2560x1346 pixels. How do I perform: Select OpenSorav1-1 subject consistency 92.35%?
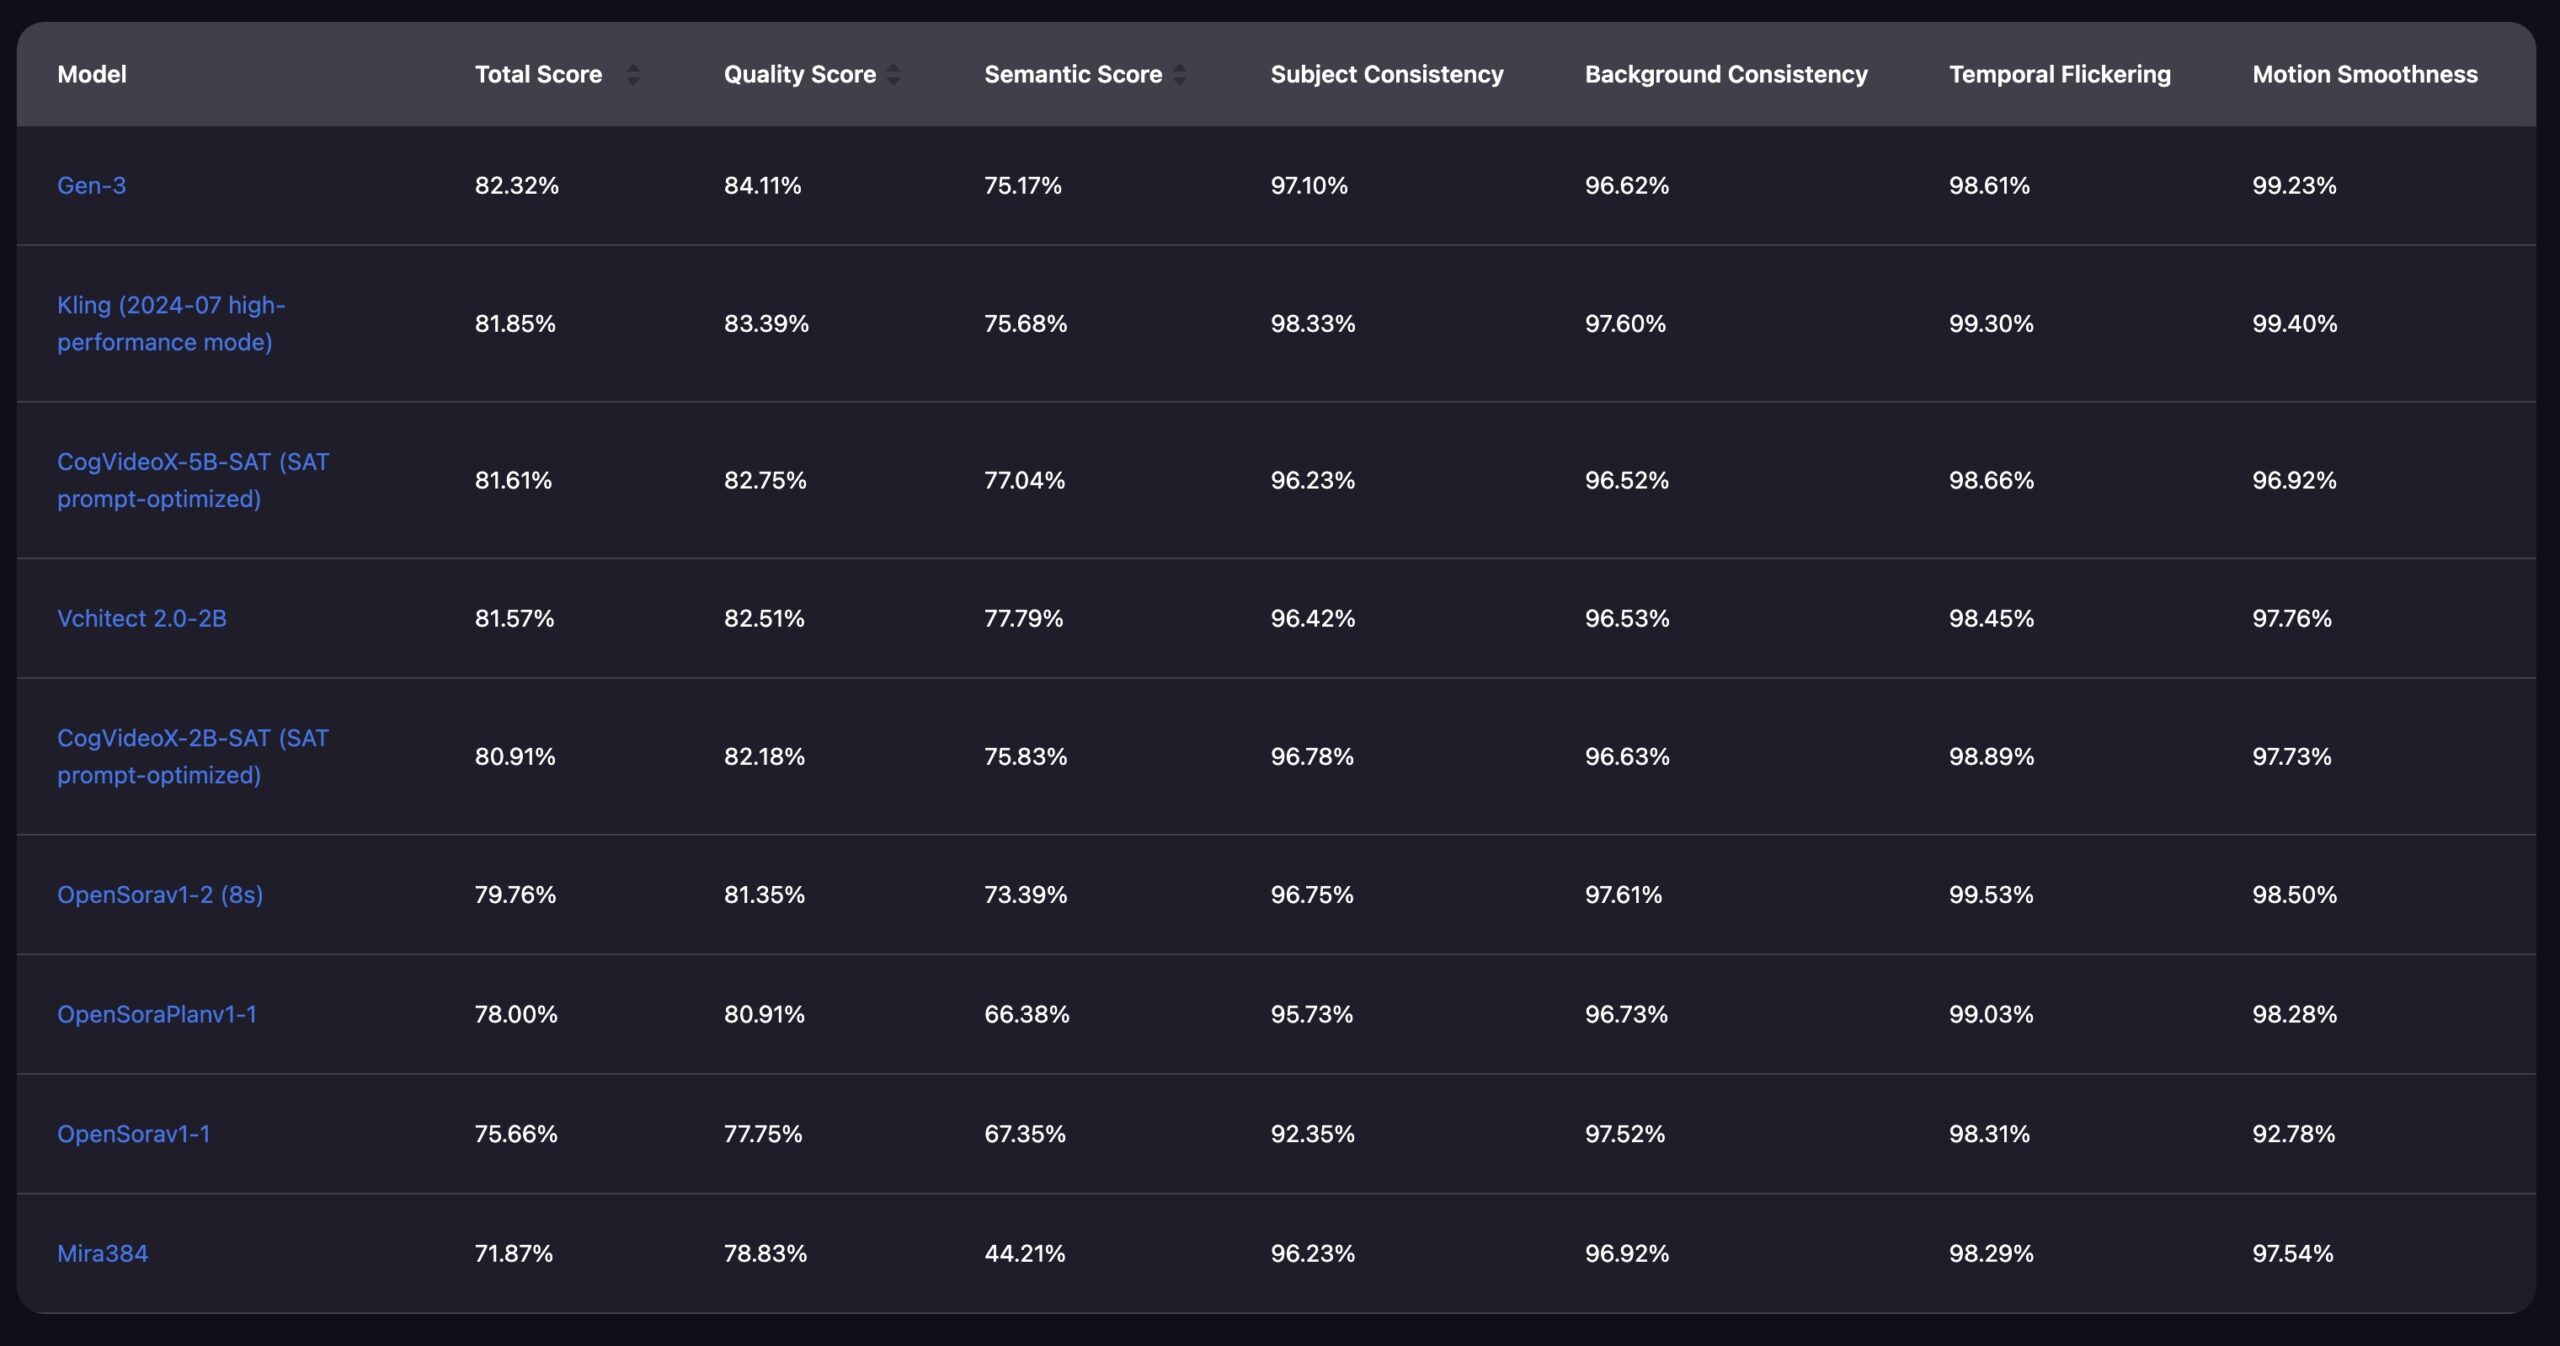(x=1313, y=1133)
